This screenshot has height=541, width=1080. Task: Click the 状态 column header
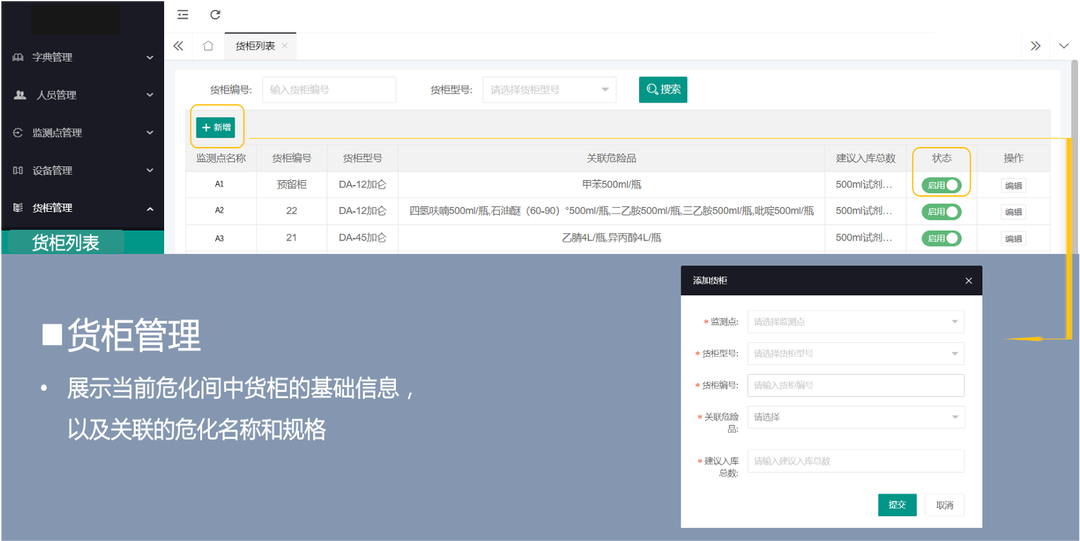point(942,158)
